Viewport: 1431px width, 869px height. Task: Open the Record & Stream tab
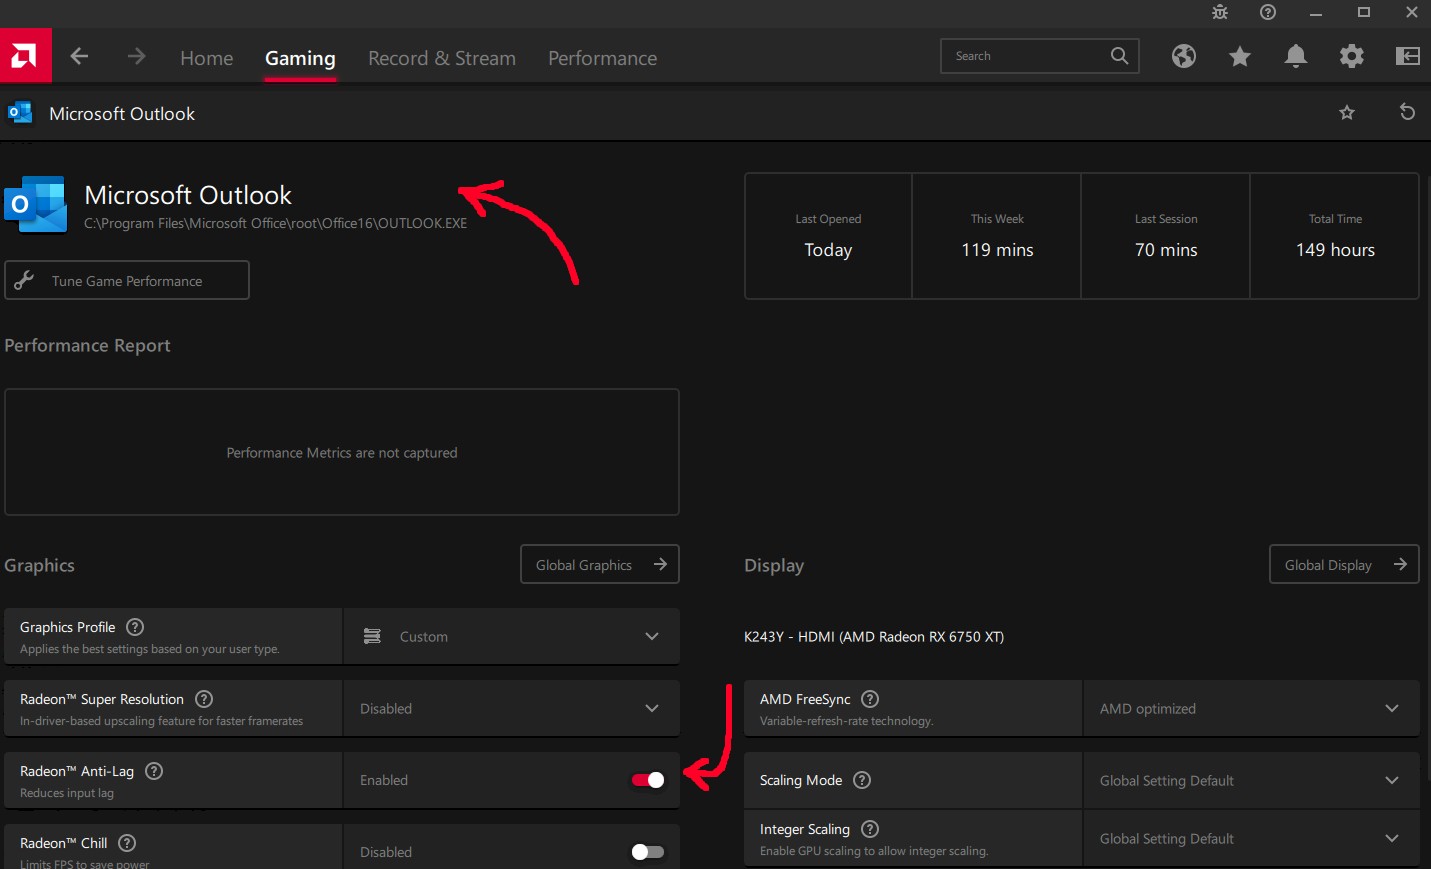442,58
